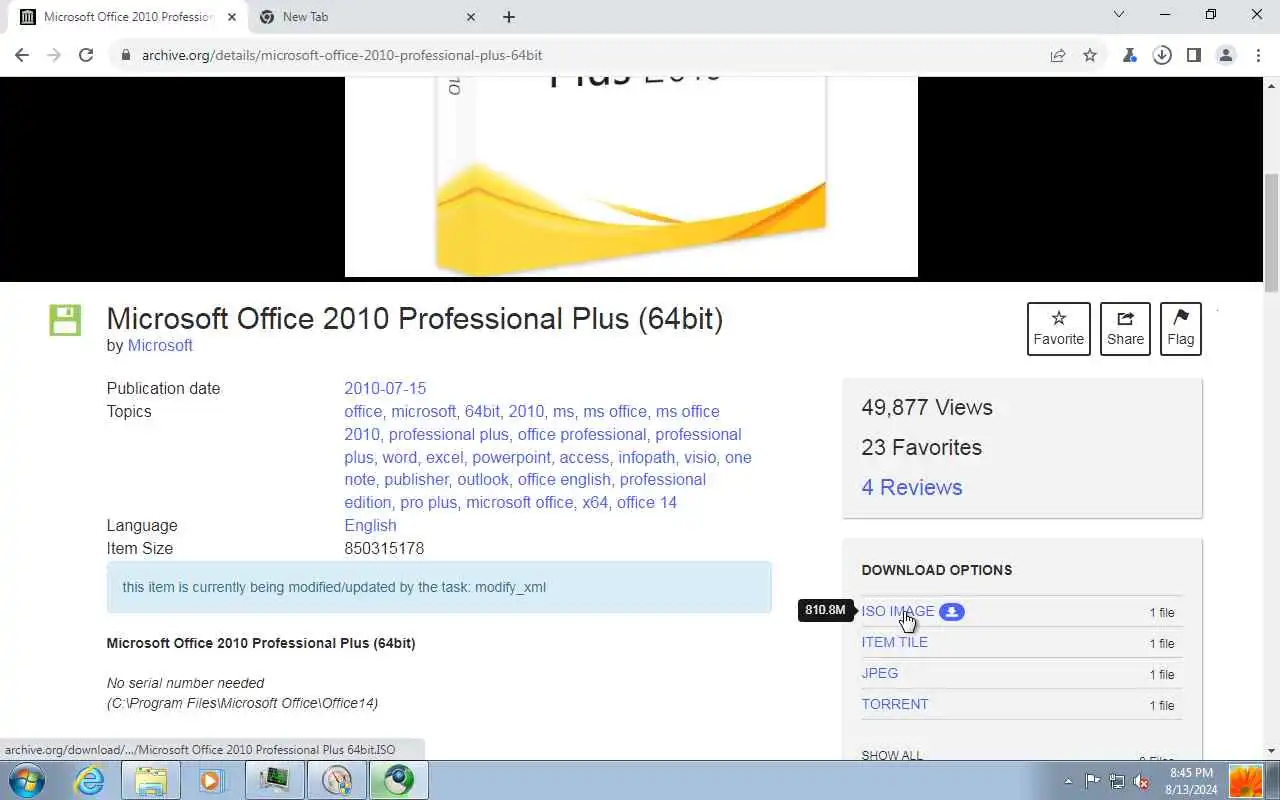Open the share page icon in the address bar
1280x800 pixels.
(1058, 55)
